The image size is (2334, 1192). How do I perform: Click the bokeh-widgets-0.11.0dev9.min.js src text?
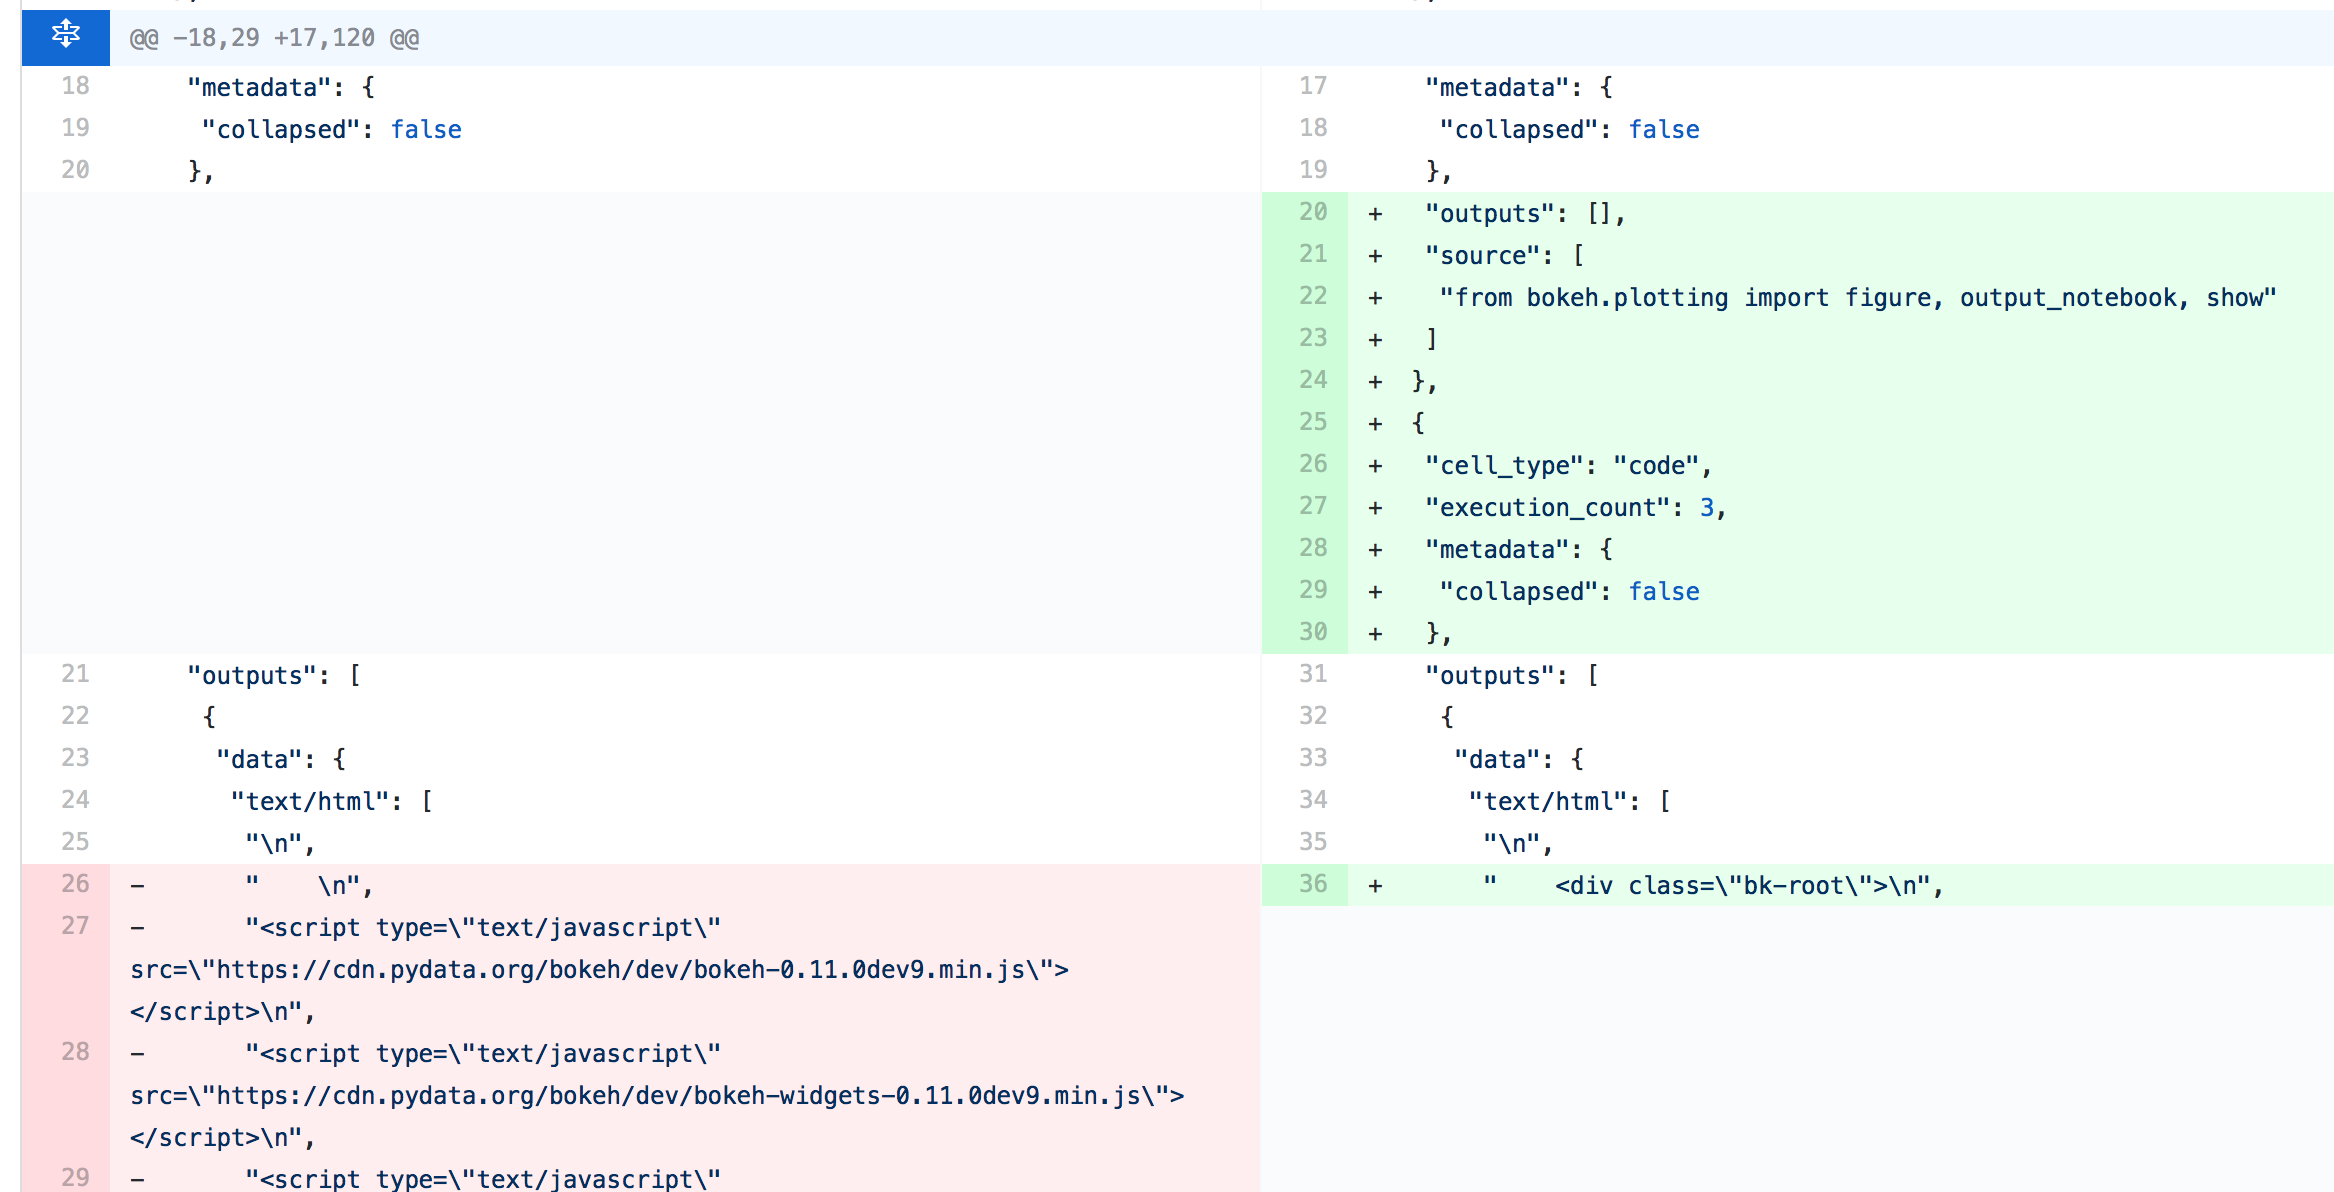(657, 1096)
